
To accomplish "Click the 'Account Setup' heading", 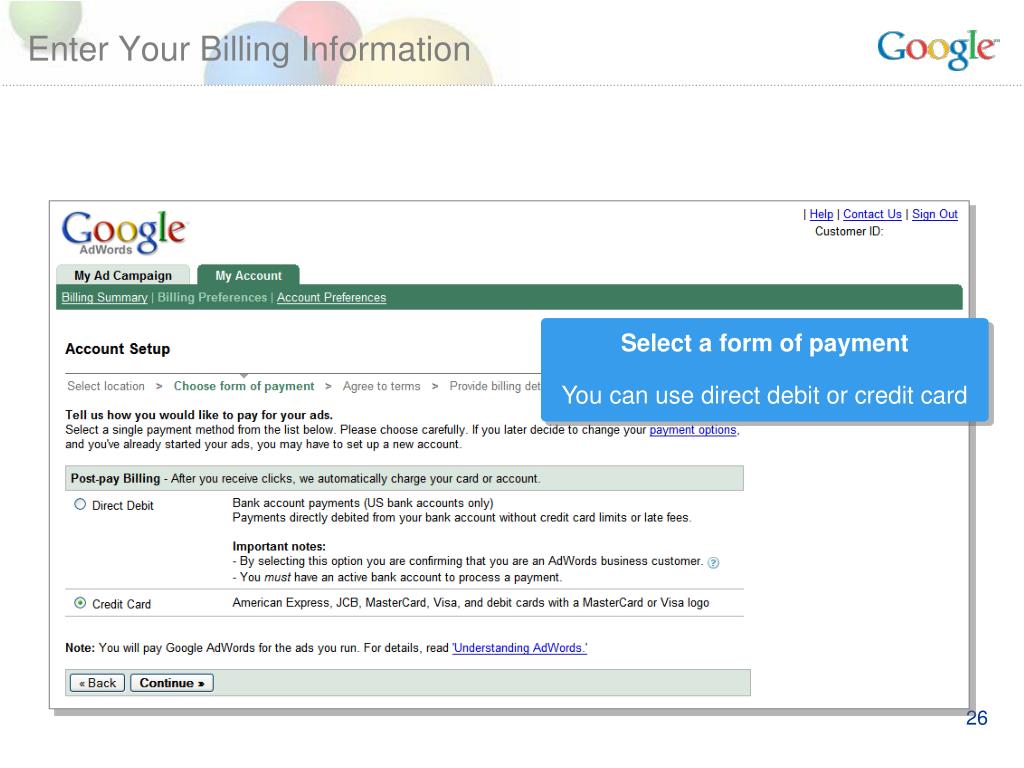I will [118, 349].
